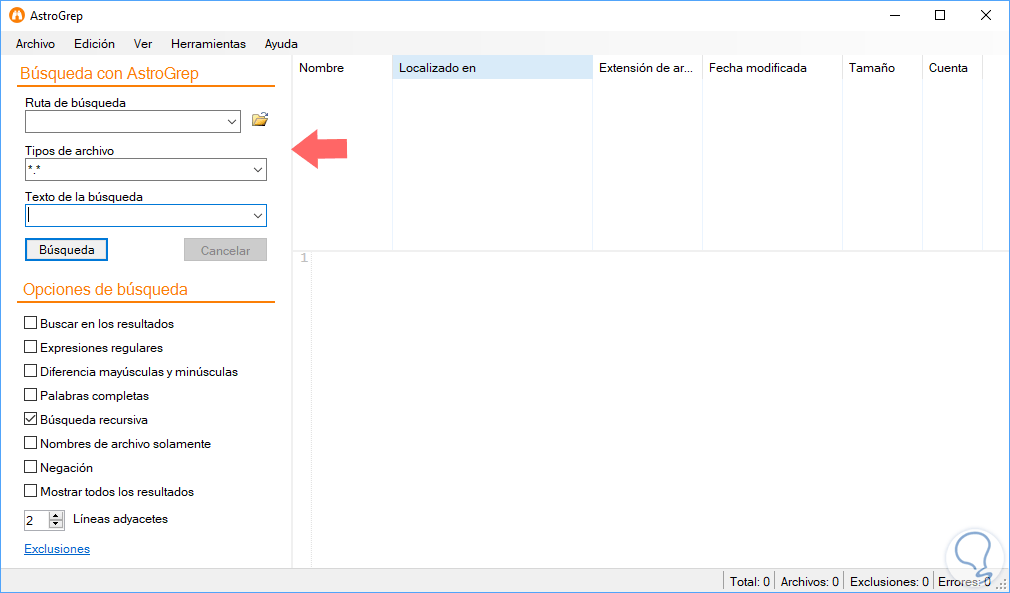Open the Edición menu

[x=94, y=44]
